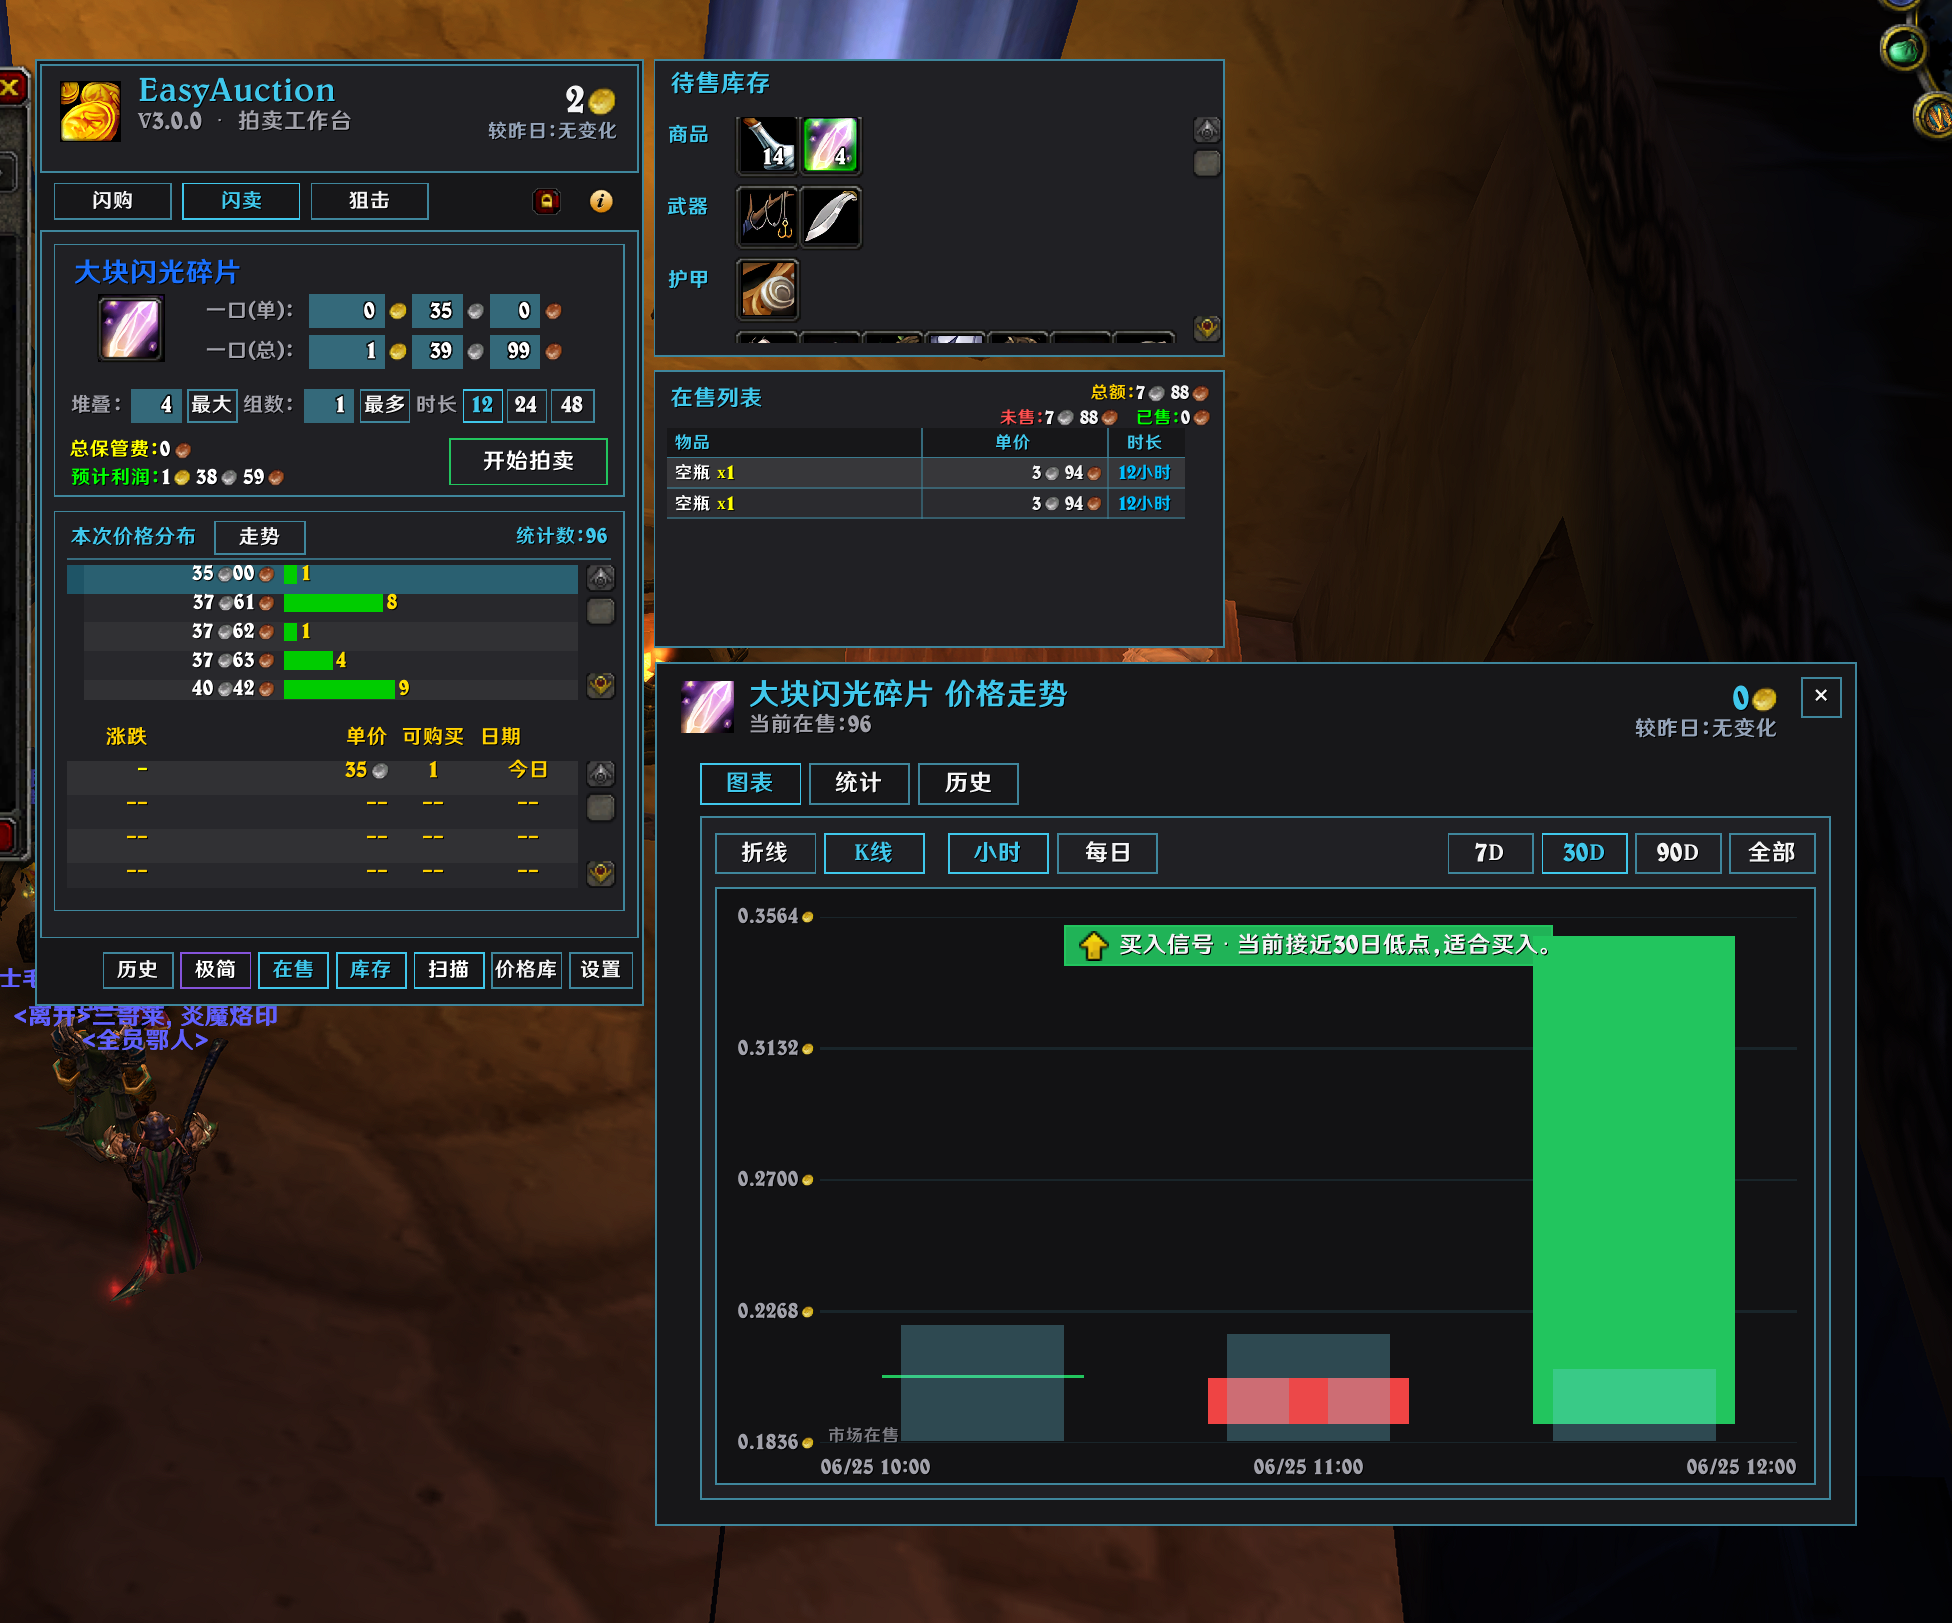Click the red lock icon
The image size is (1952, 1623).
[546, 201]
